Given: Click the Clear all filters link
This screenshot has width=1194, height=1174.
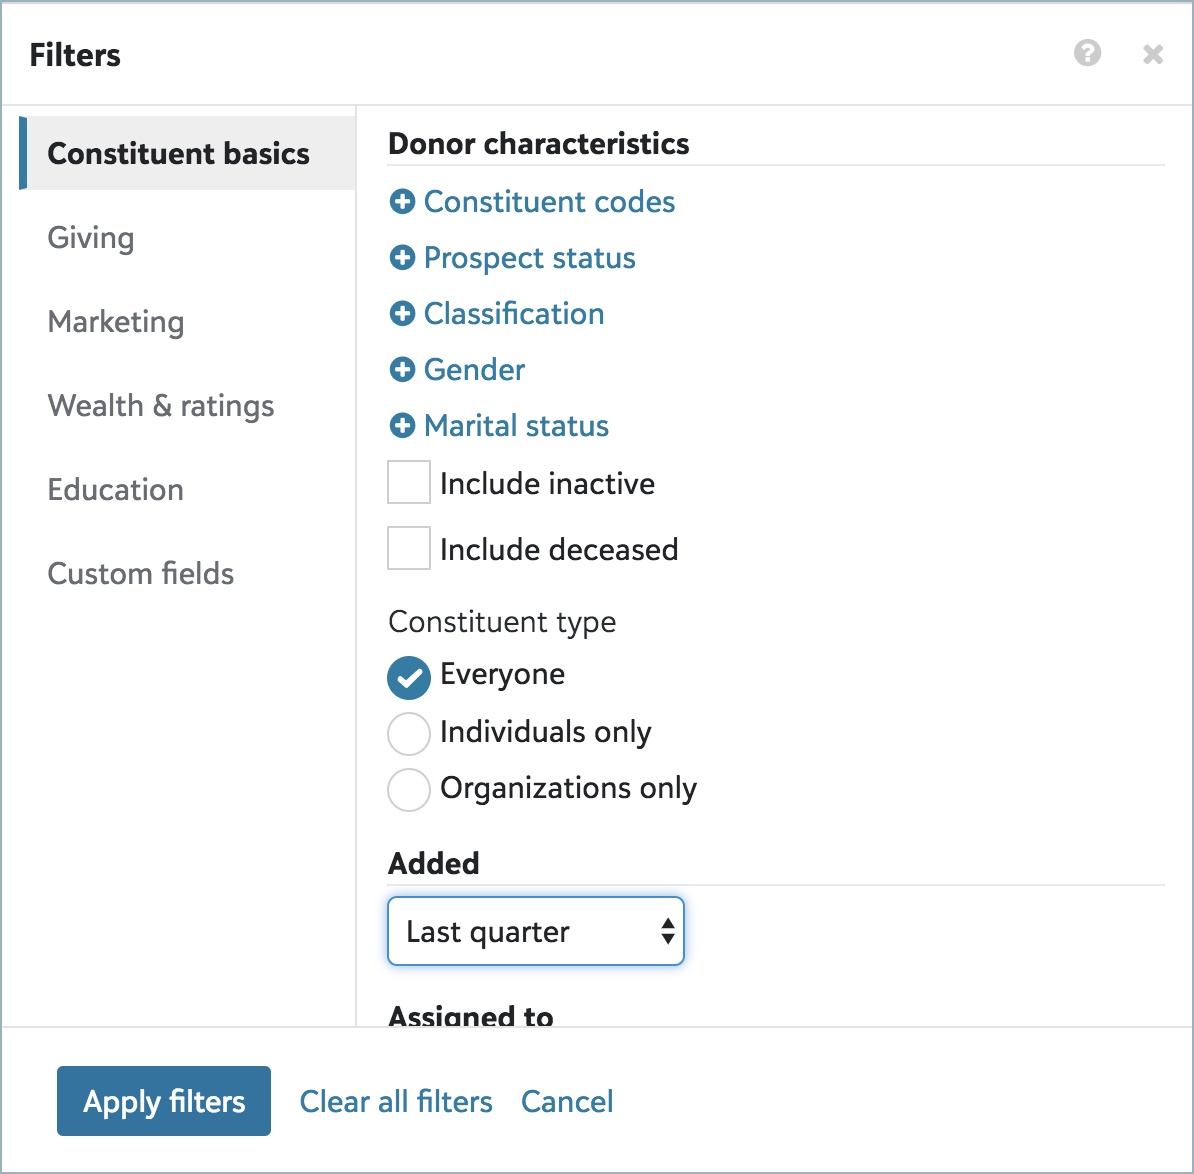Looking at the screenshot, I should pyautogui.click(x=396, y=1102).
